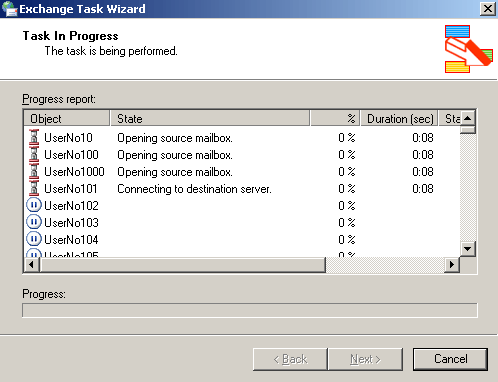498x382 pixels.
Task: Click the hourglass icon beside UserNo10
Action: (34, 138)
